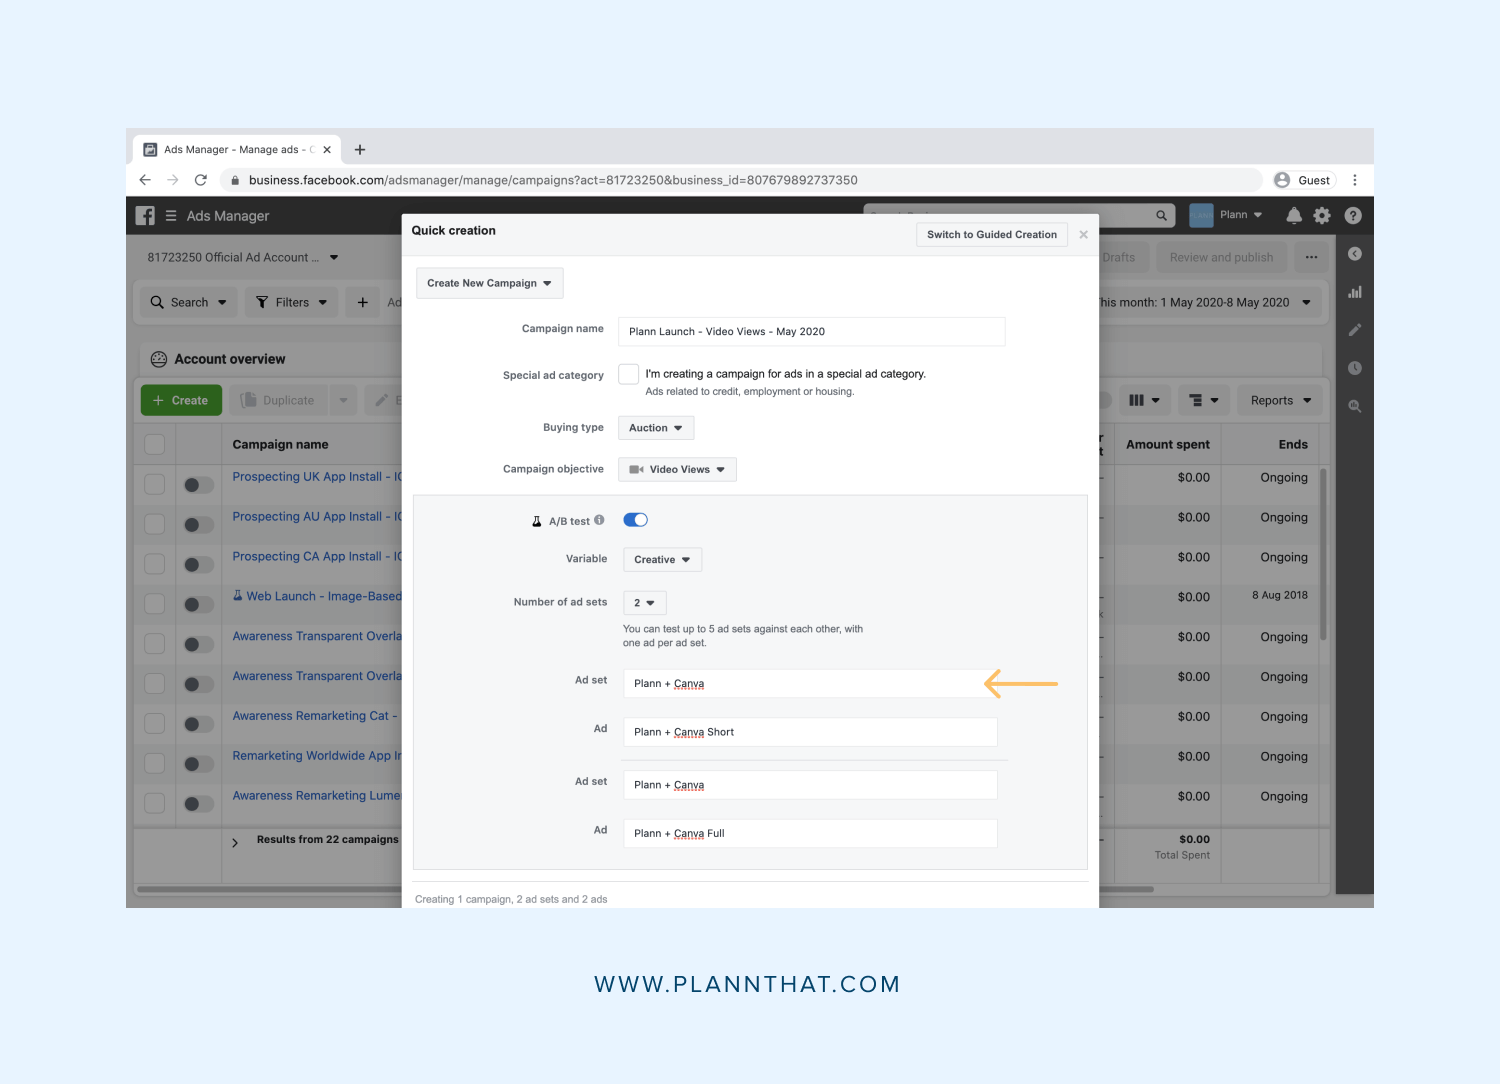Open the Duplicate dropdown arrow
This screenshot has width=1500, height=1084.
pyautogui.click(x=343, y=400)
